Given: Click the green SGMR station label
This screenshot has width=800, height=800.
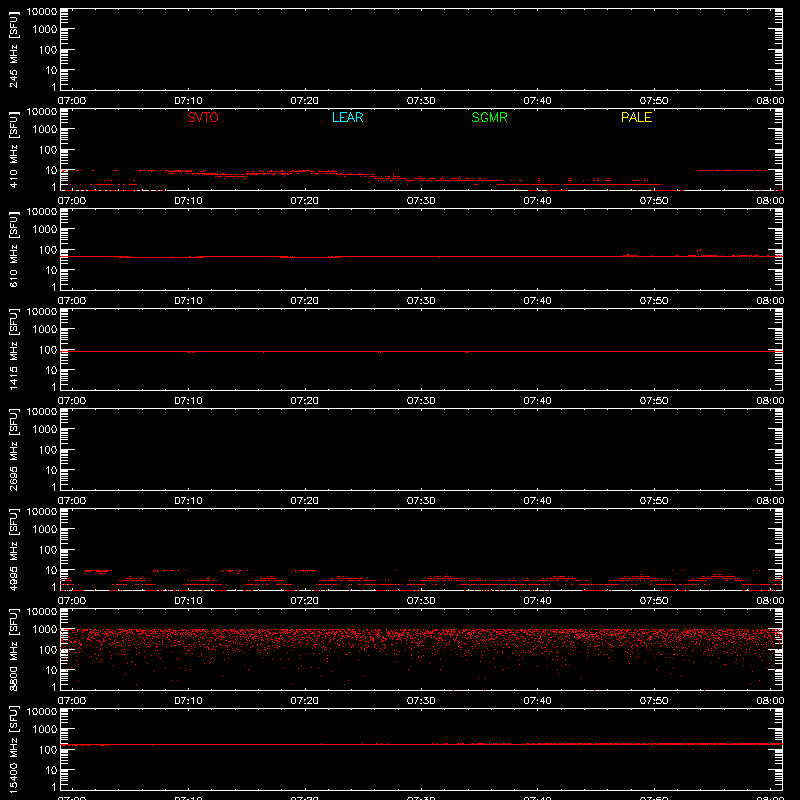Looking at the screenshot, I should [x=489, y=117].
